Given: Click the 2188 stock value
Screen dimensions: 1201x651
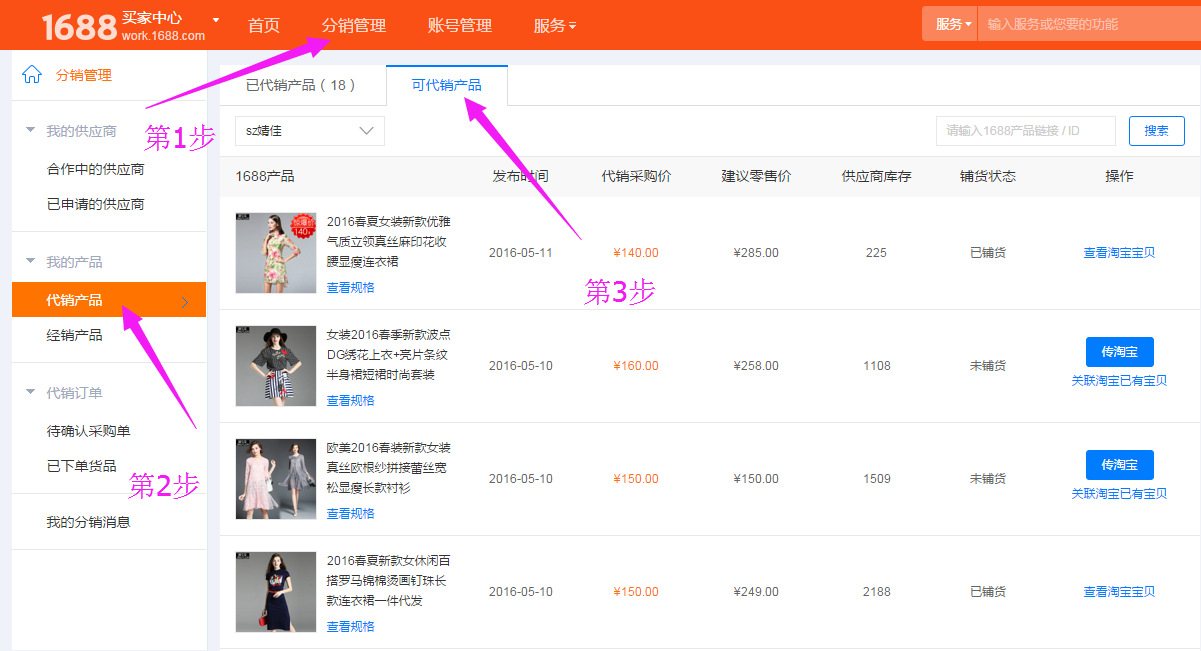Looking at the screenshot, I should pyautogui.click(x=877, y=592).
